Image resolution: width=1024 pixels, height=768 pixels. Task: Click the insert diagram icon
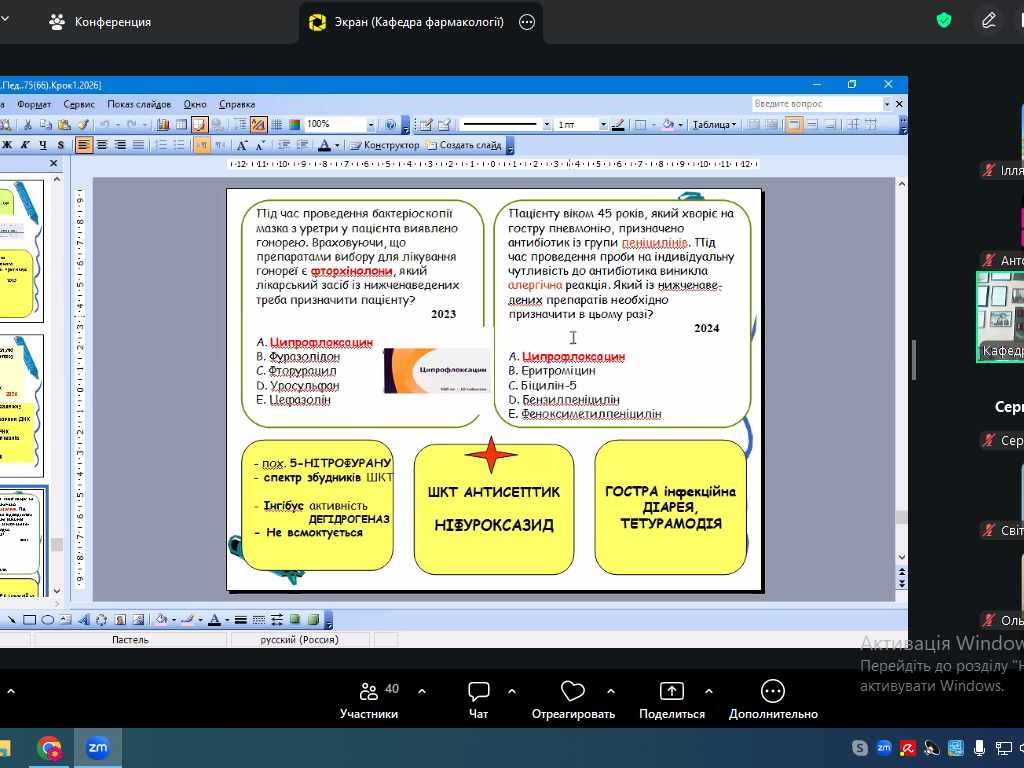[x=102, y=620]
